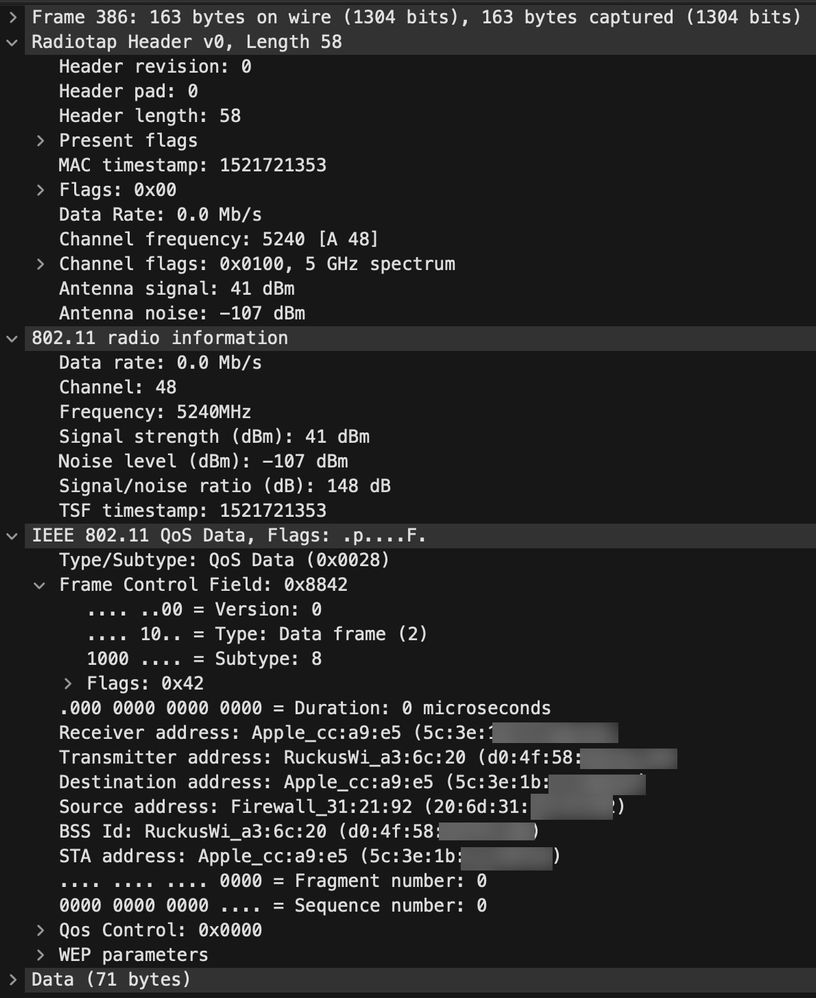
Task: Expand the Flags: 0x42 node
Action: [x=68, y=684]
